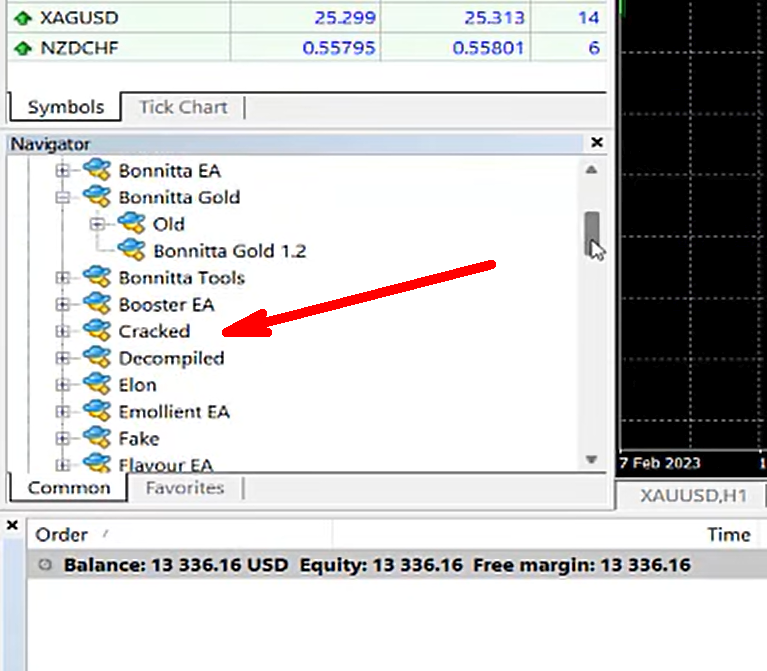Collapse the Bonnitta Gold tree node
The height and width of the screenshot is (671, 767).
63,198
